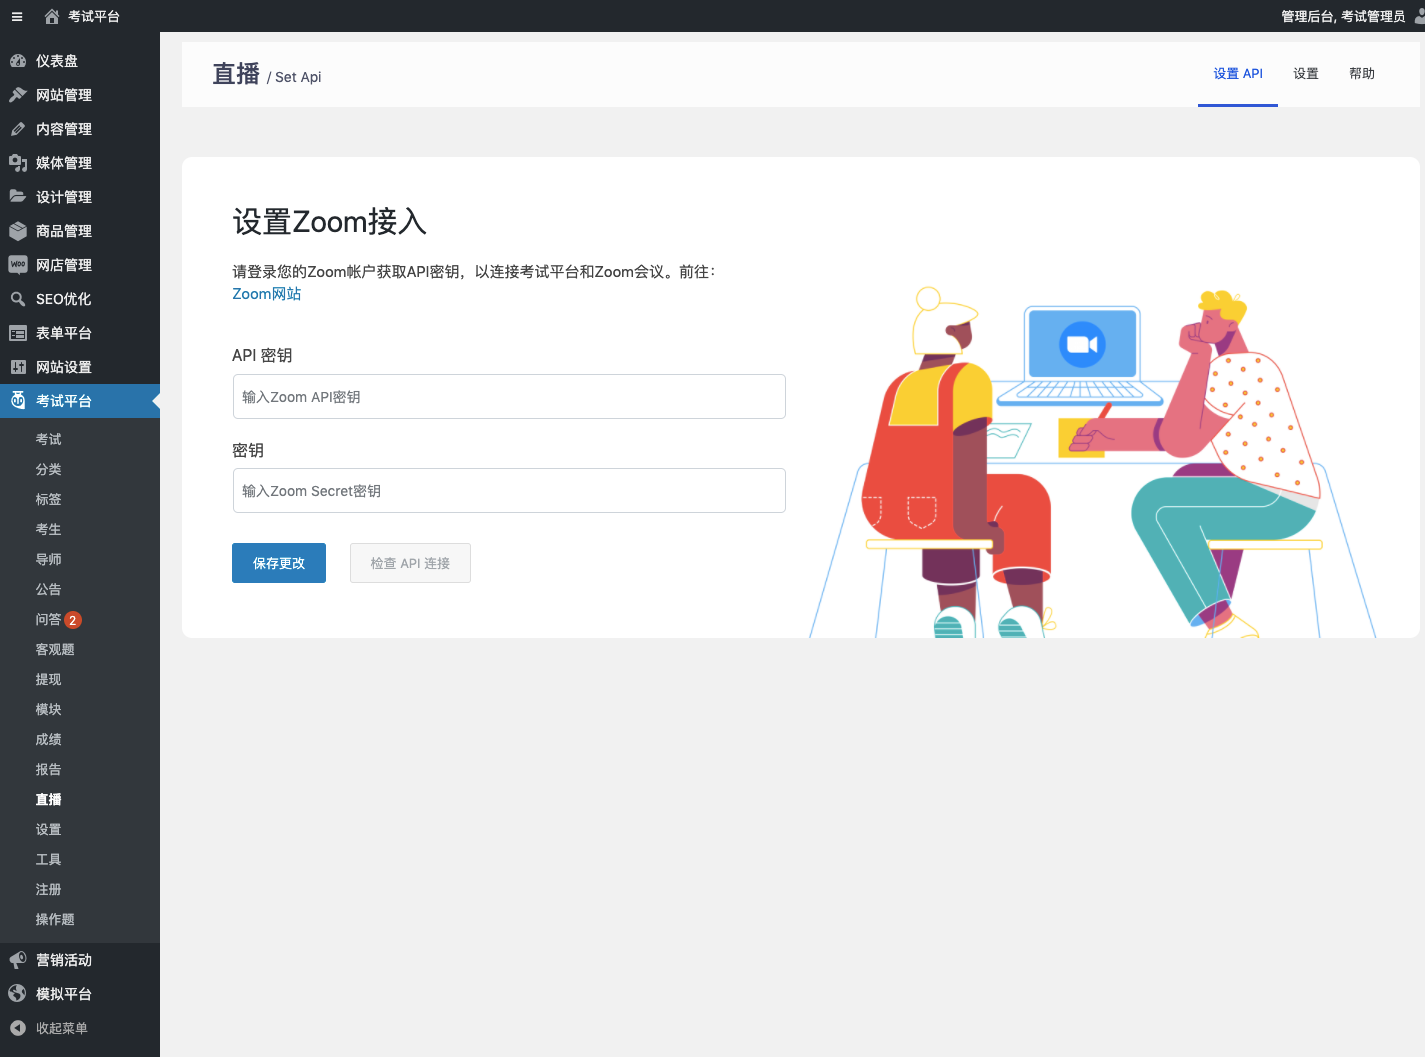The width and height of the screenshot is (1425, 1057).
Task: Click the 收起菜单 collapse arrow icon
Action: tap(18, 1028)
